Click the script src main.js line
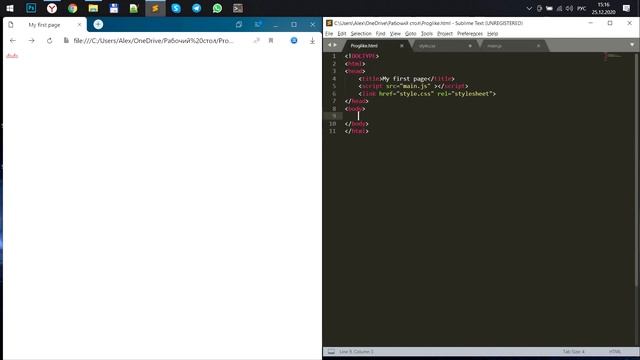Screen dimensions: 640x360 [x=413, y=86]
